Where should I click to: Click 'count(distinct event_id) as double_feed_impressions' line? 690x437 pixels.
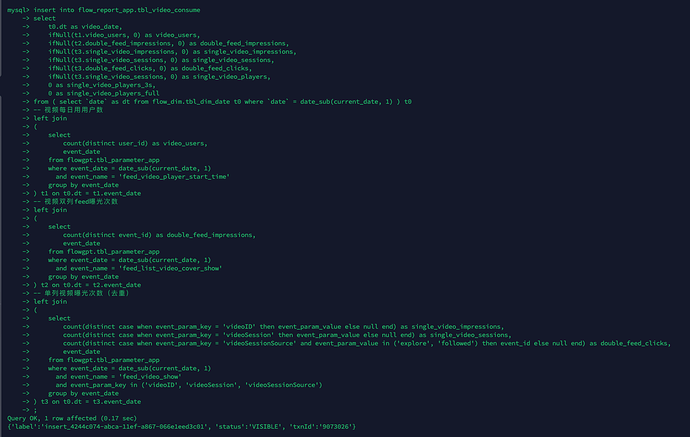click(159, 235)
